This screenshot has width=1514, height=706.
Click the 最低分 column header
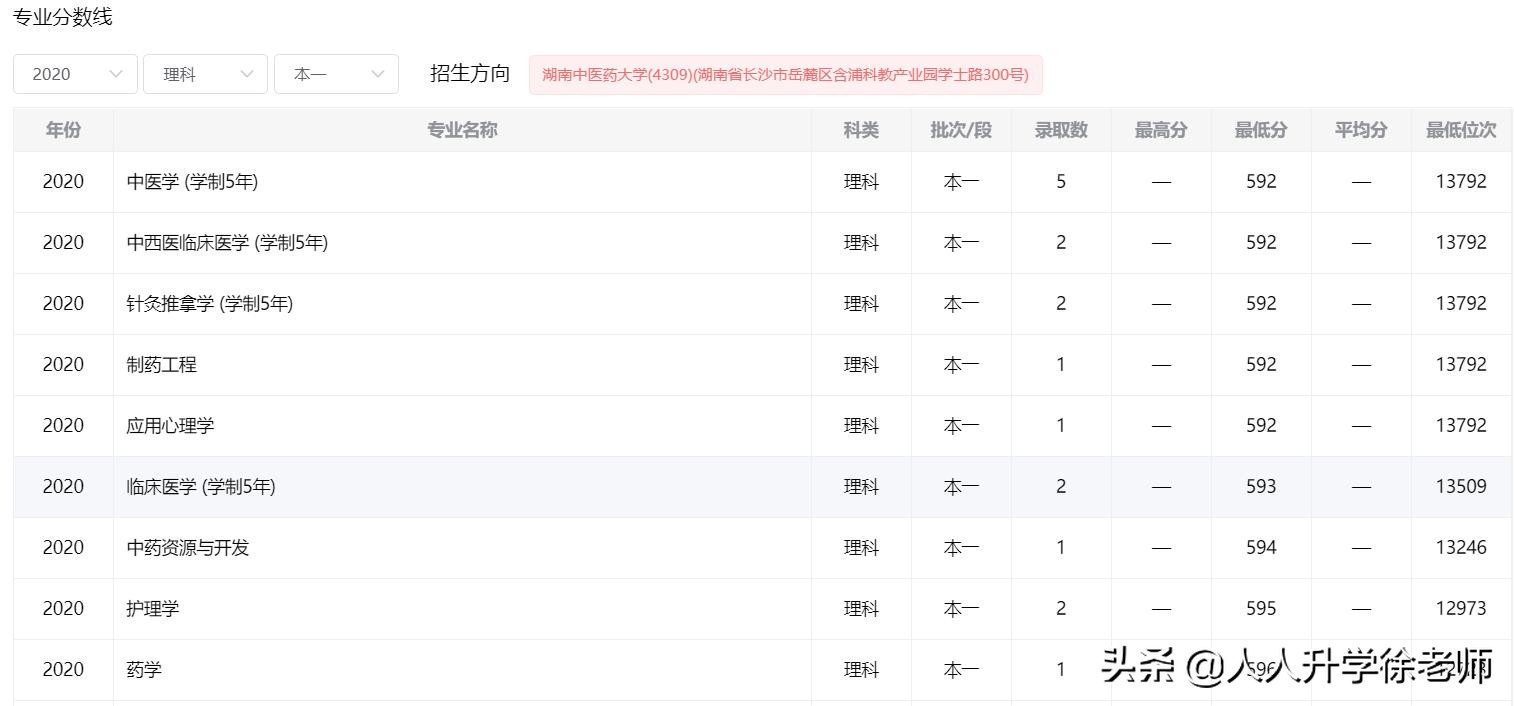coord(1261,130)
